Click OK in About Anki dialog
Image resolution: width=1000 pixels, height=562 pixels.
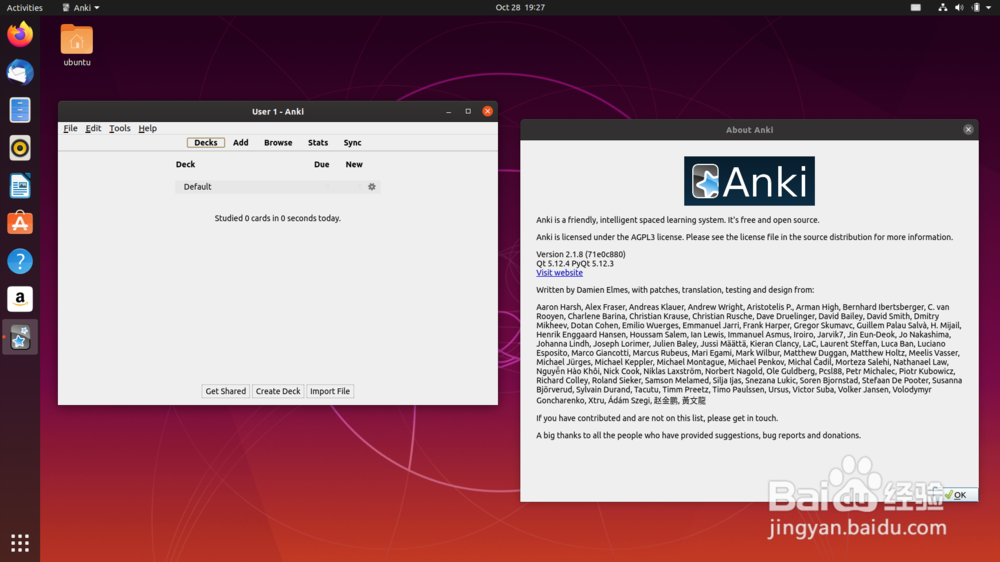tap(956, 495)
